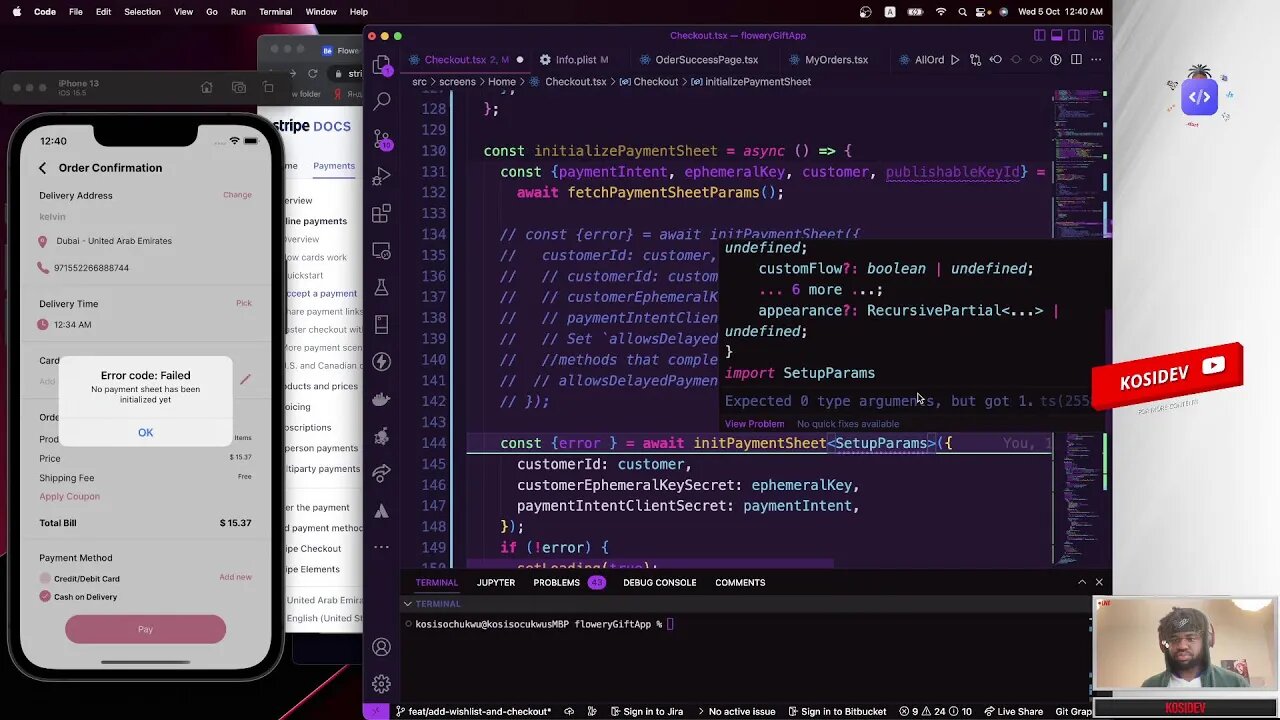Open the Info.plist editor tab

574,60
